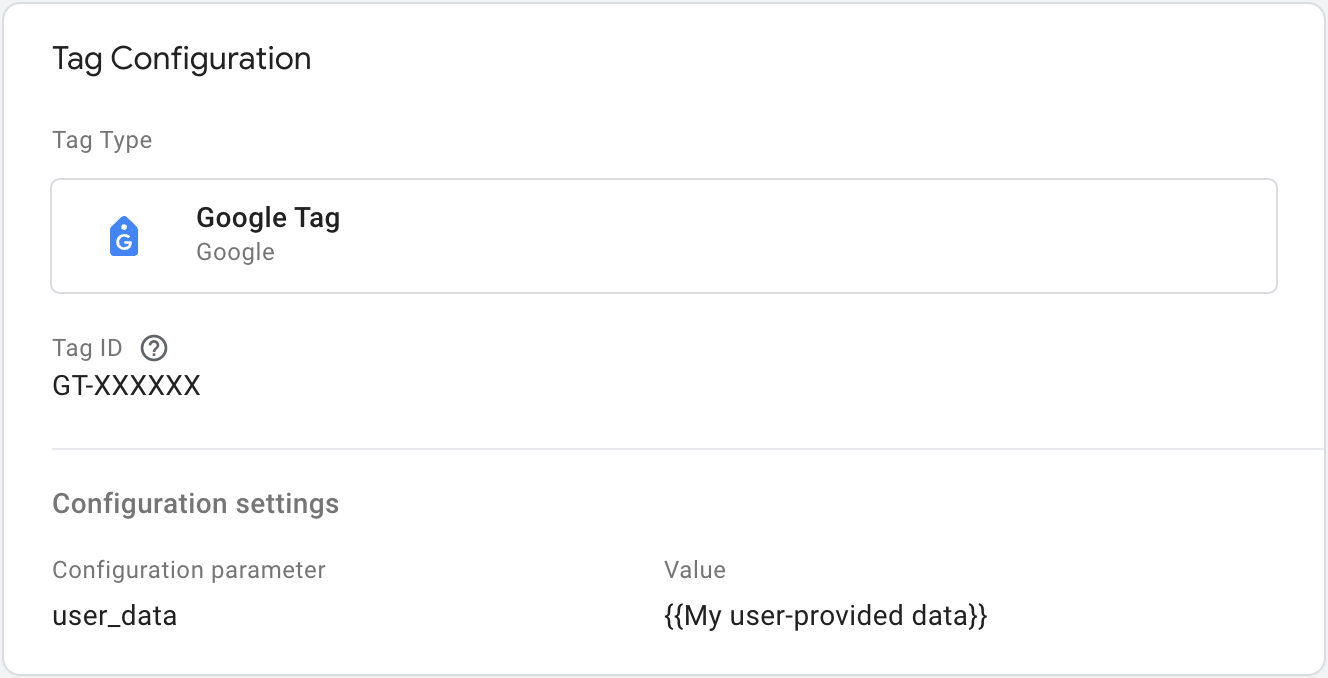The height and width of the screenshot is (678, 1328).
Task: Open the Configuration settings section
Action: point(195,503)
